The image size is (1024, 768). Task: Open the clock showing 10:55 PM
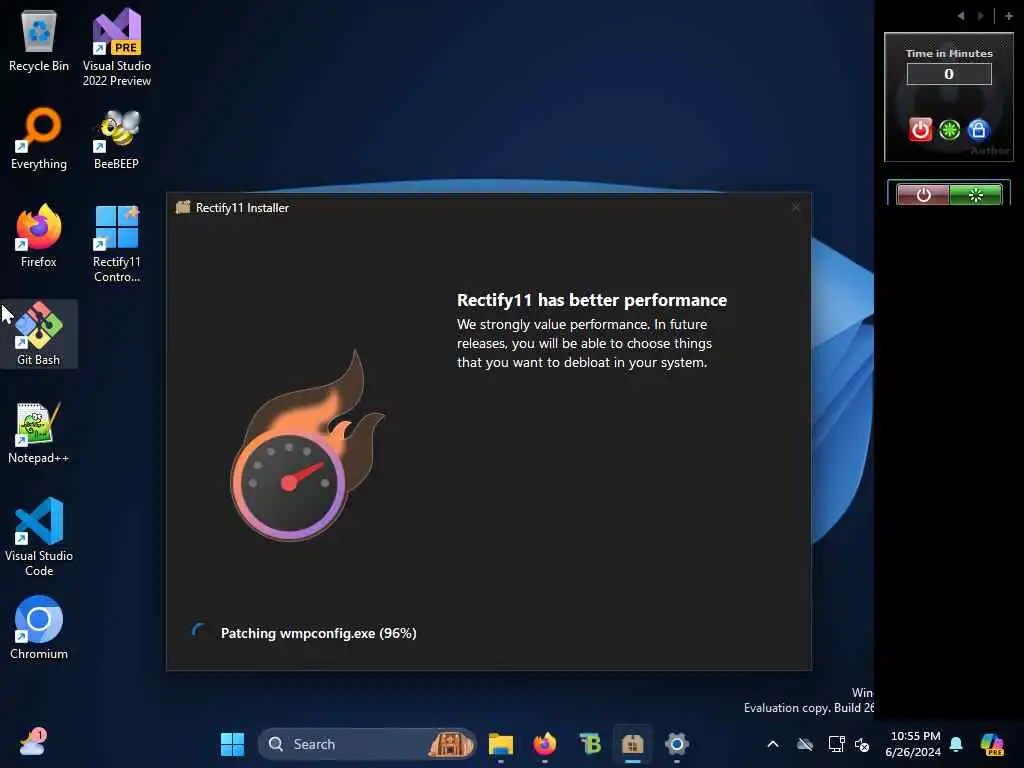click(x=914, y=744)
